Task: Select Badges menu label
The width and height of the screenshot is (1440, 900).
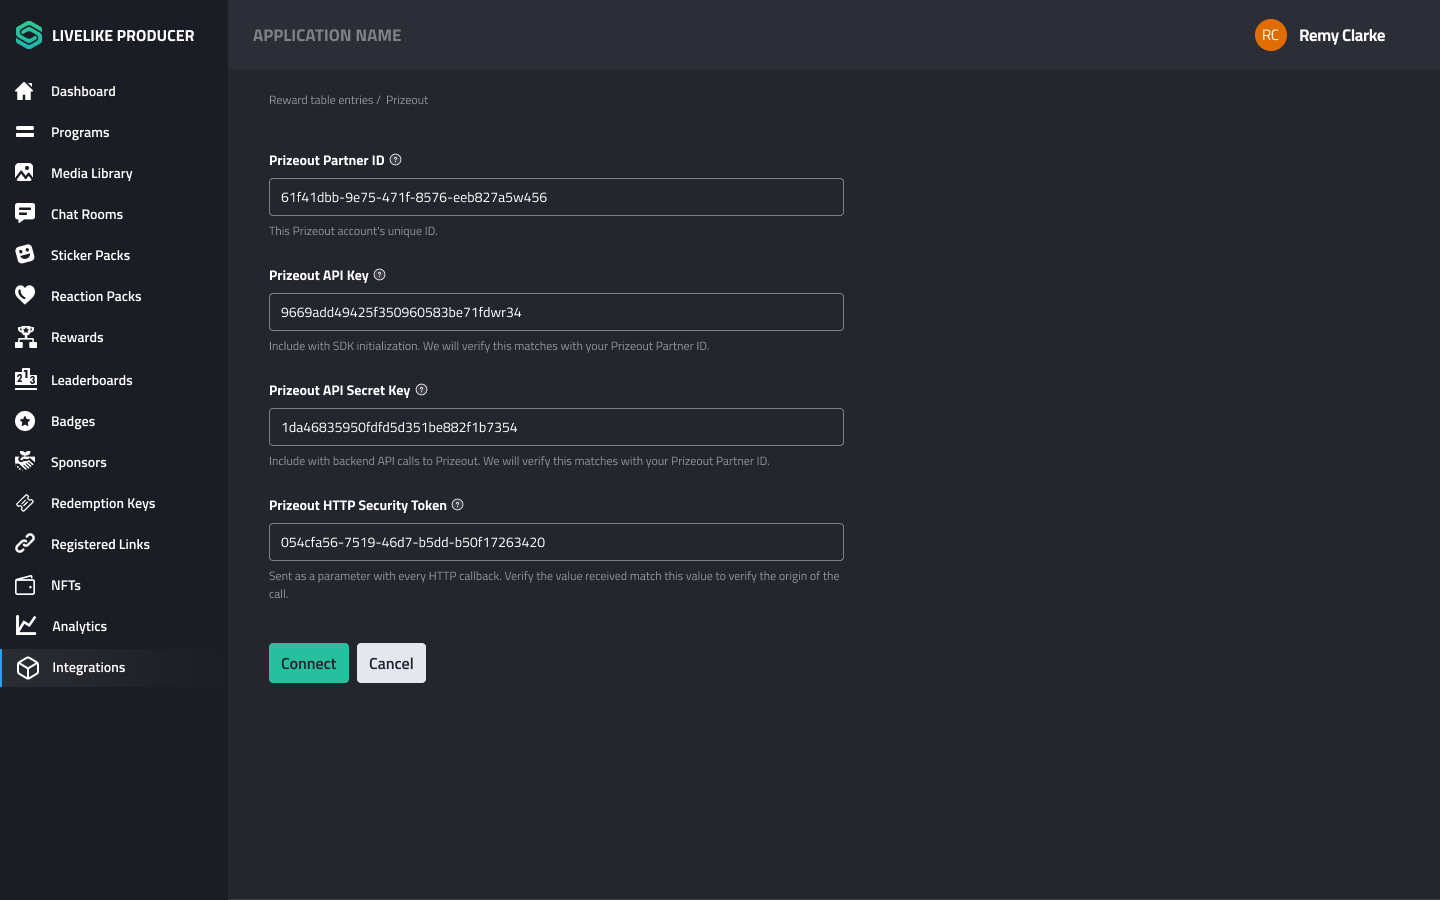Action: click(73, 421)
